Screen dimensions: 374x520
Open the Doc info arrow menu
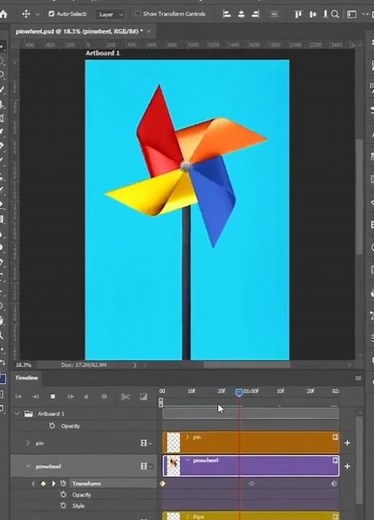(135, 365)
